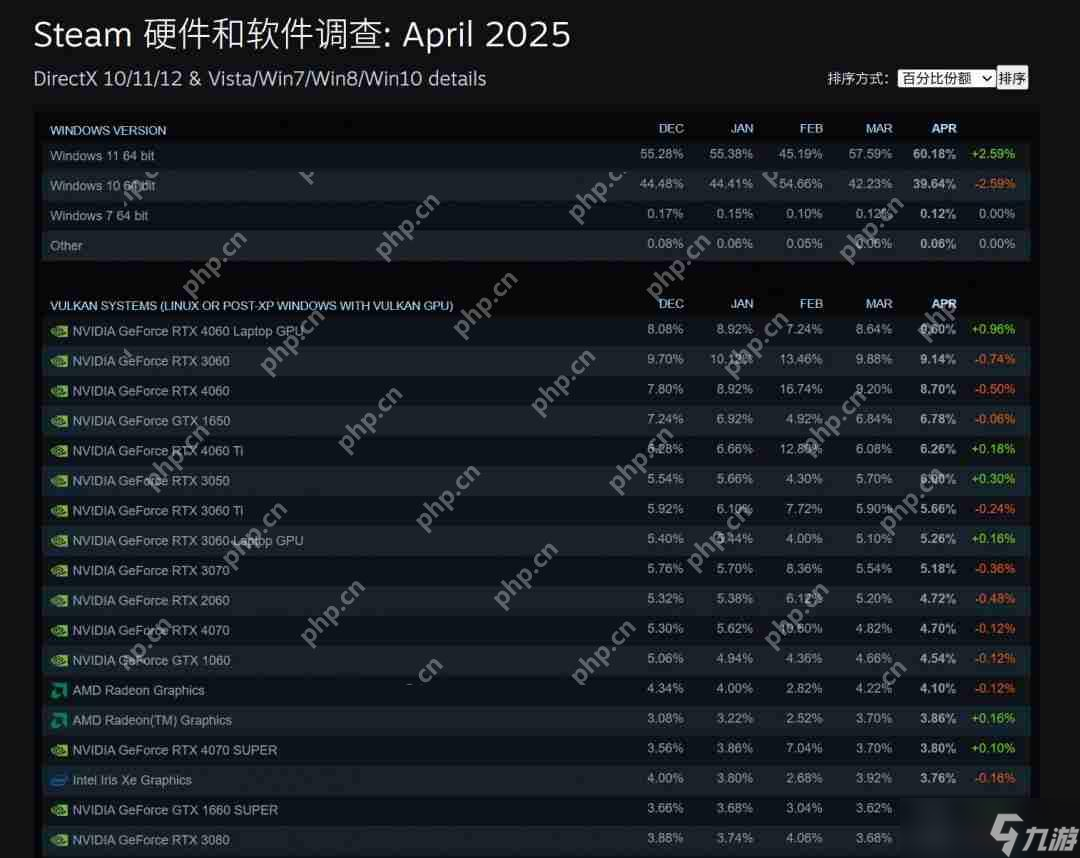This screenshot has height=858, width=1080.
Task: Click the NVIDIA GeForce GTX 1060 name
Action: coord(151,660)
